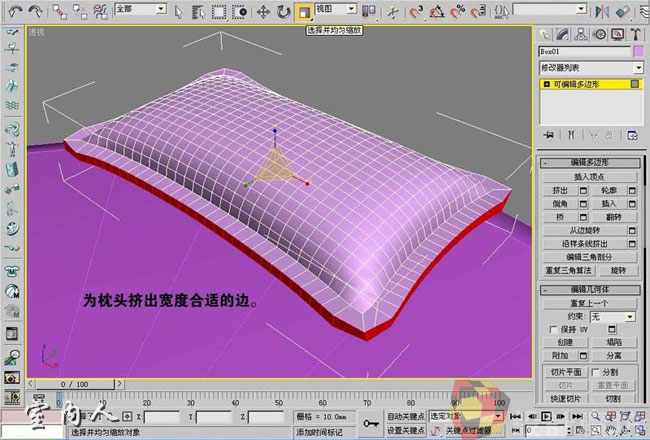The image size is (650, 440).
Task: Toggle Select and Manipulate tool
Action: 392,12
